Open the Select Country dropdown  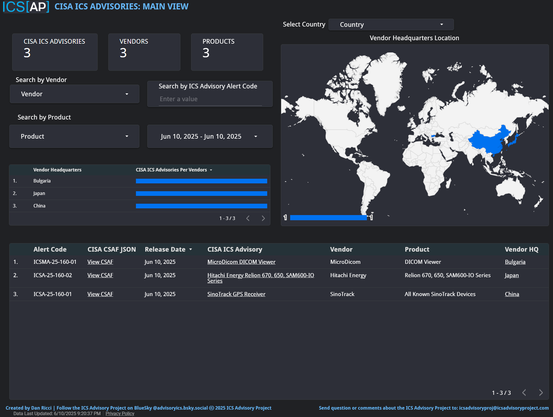391,24
